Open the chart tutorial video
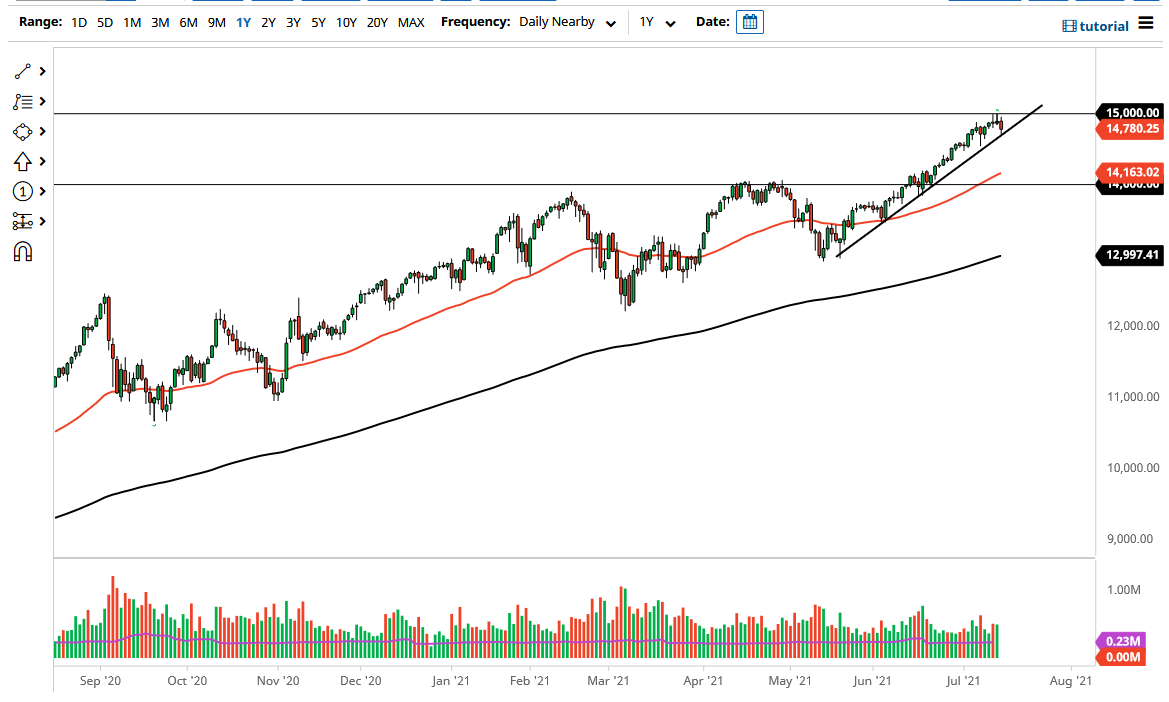1169x702 pixels. [1097, 26]
